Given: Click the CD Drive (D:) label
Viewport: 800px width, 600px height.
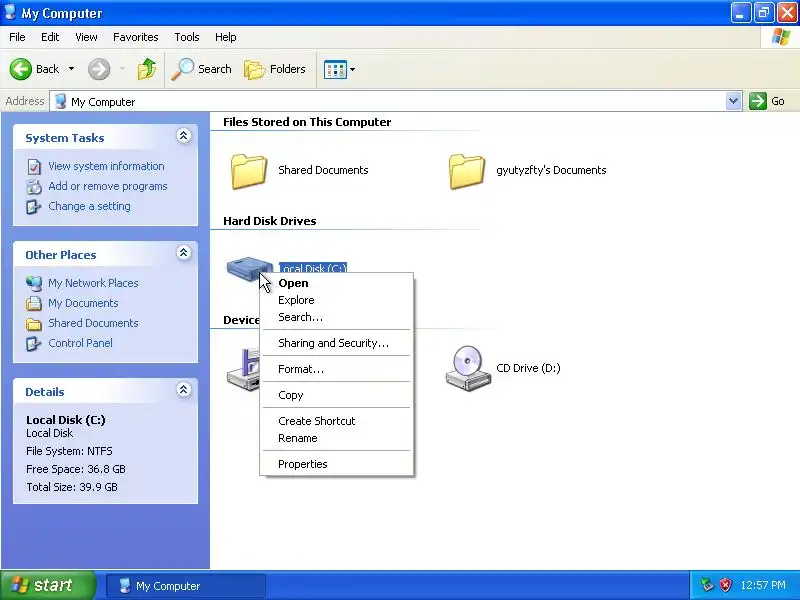Looking at the screenshot, I should click(528, 368).
